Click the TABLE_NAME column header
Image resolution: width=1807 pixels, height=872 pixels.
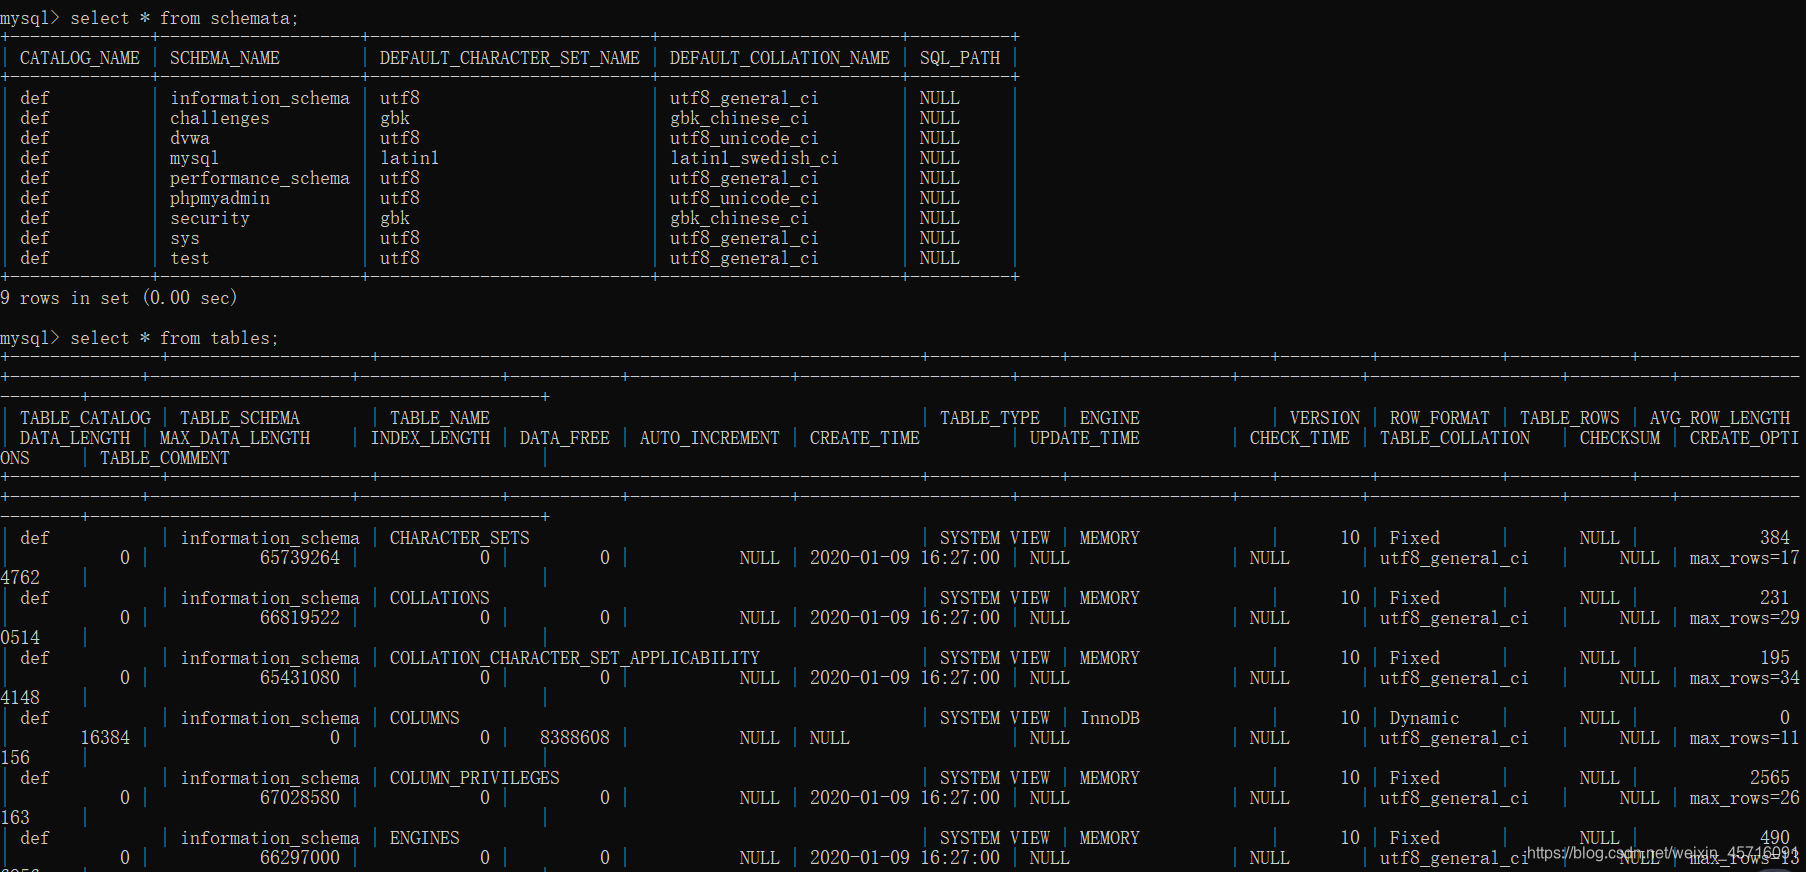440,418
